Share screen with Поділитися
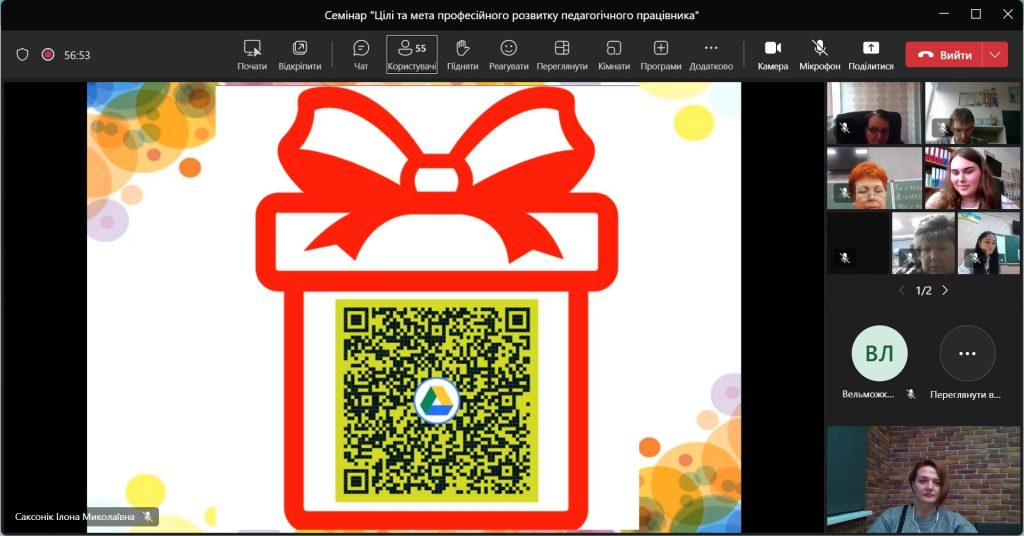 [x=871, y=55]
